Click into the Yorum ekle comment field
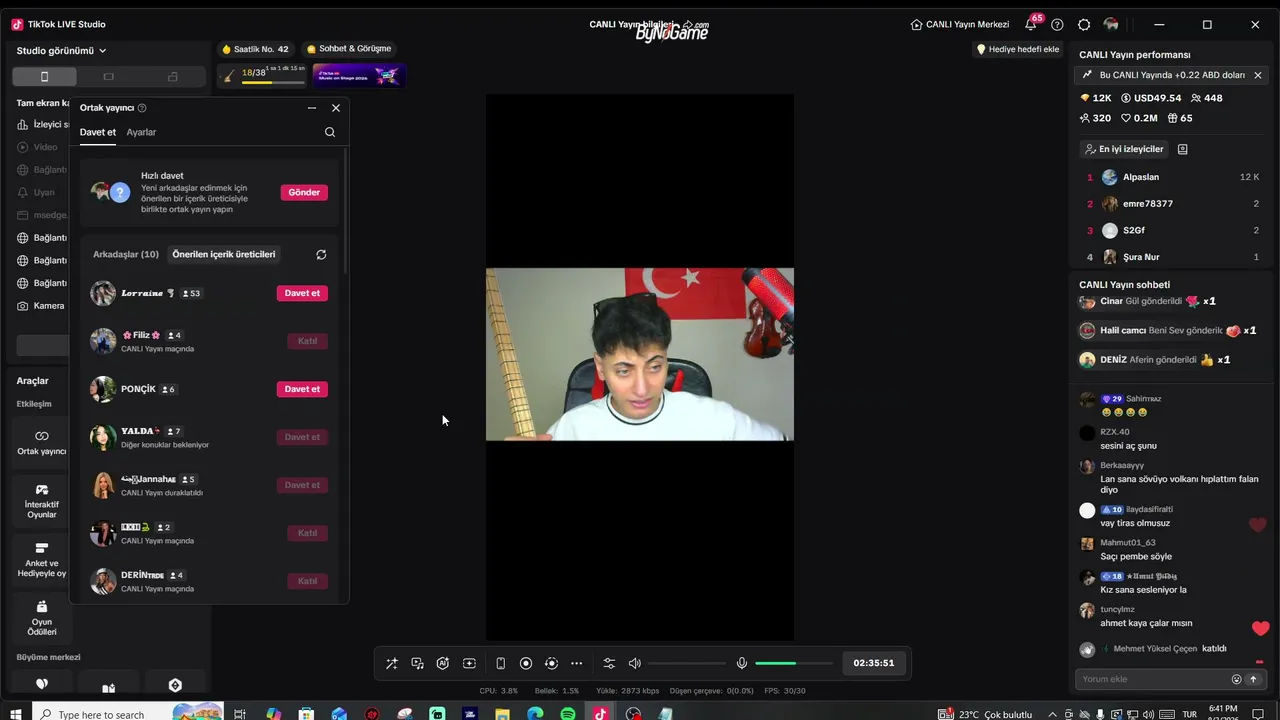Image resolution: width=1280 pixels, height=720 pixels. tap(1150, 679)
